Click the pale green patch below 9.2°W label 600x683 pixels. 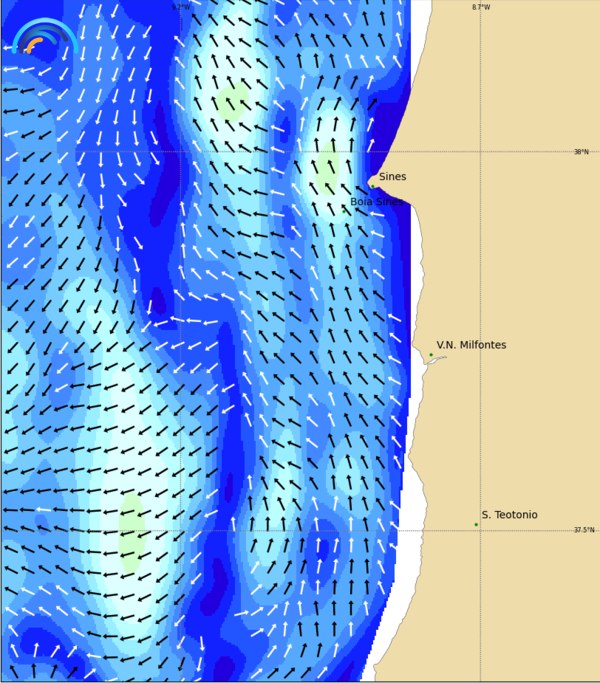(232, 100)
